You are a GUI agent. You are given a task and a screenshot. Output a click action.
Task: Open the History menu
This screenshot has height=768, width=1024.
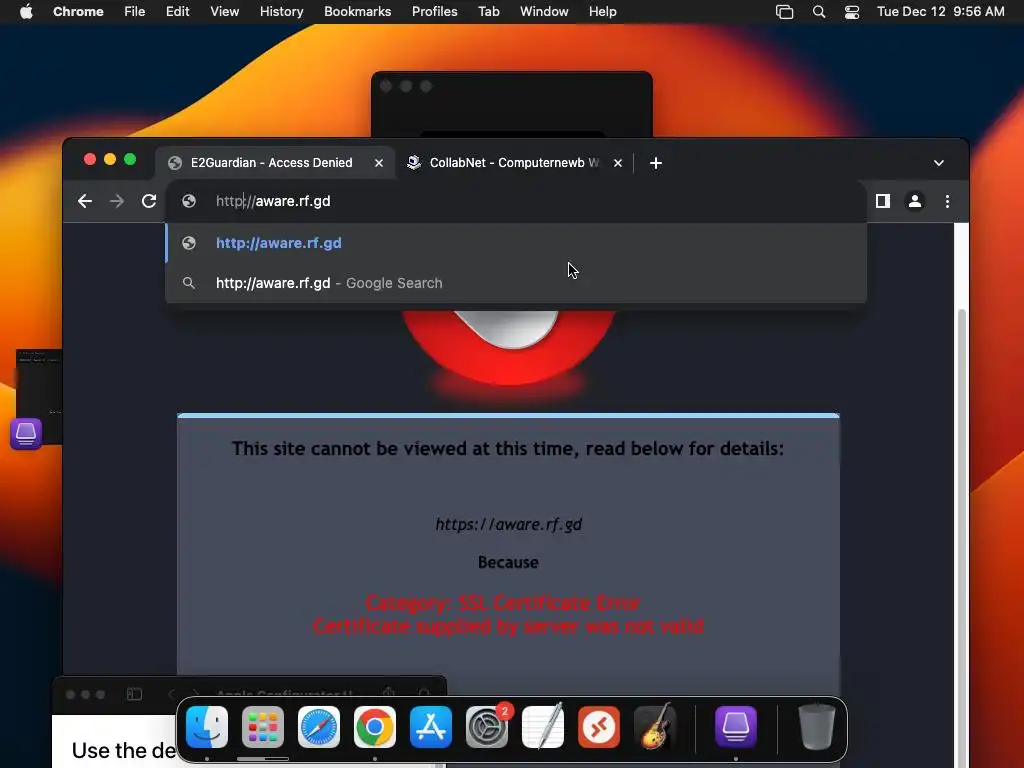[x=281, y=12]
